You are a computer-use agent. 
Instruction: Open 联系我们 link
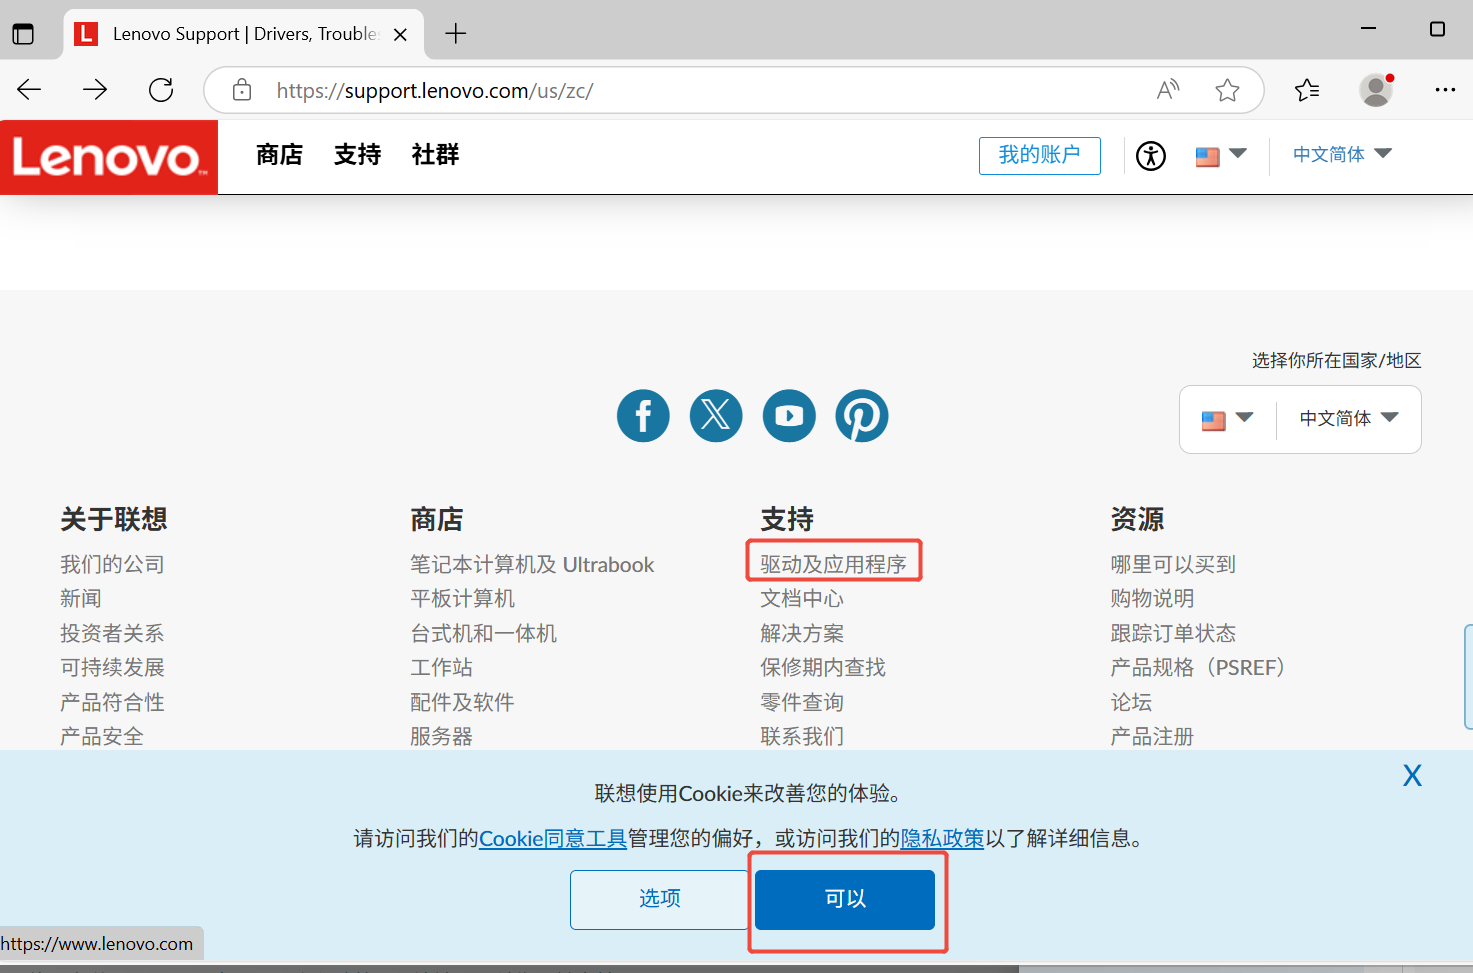coord(802,736)
